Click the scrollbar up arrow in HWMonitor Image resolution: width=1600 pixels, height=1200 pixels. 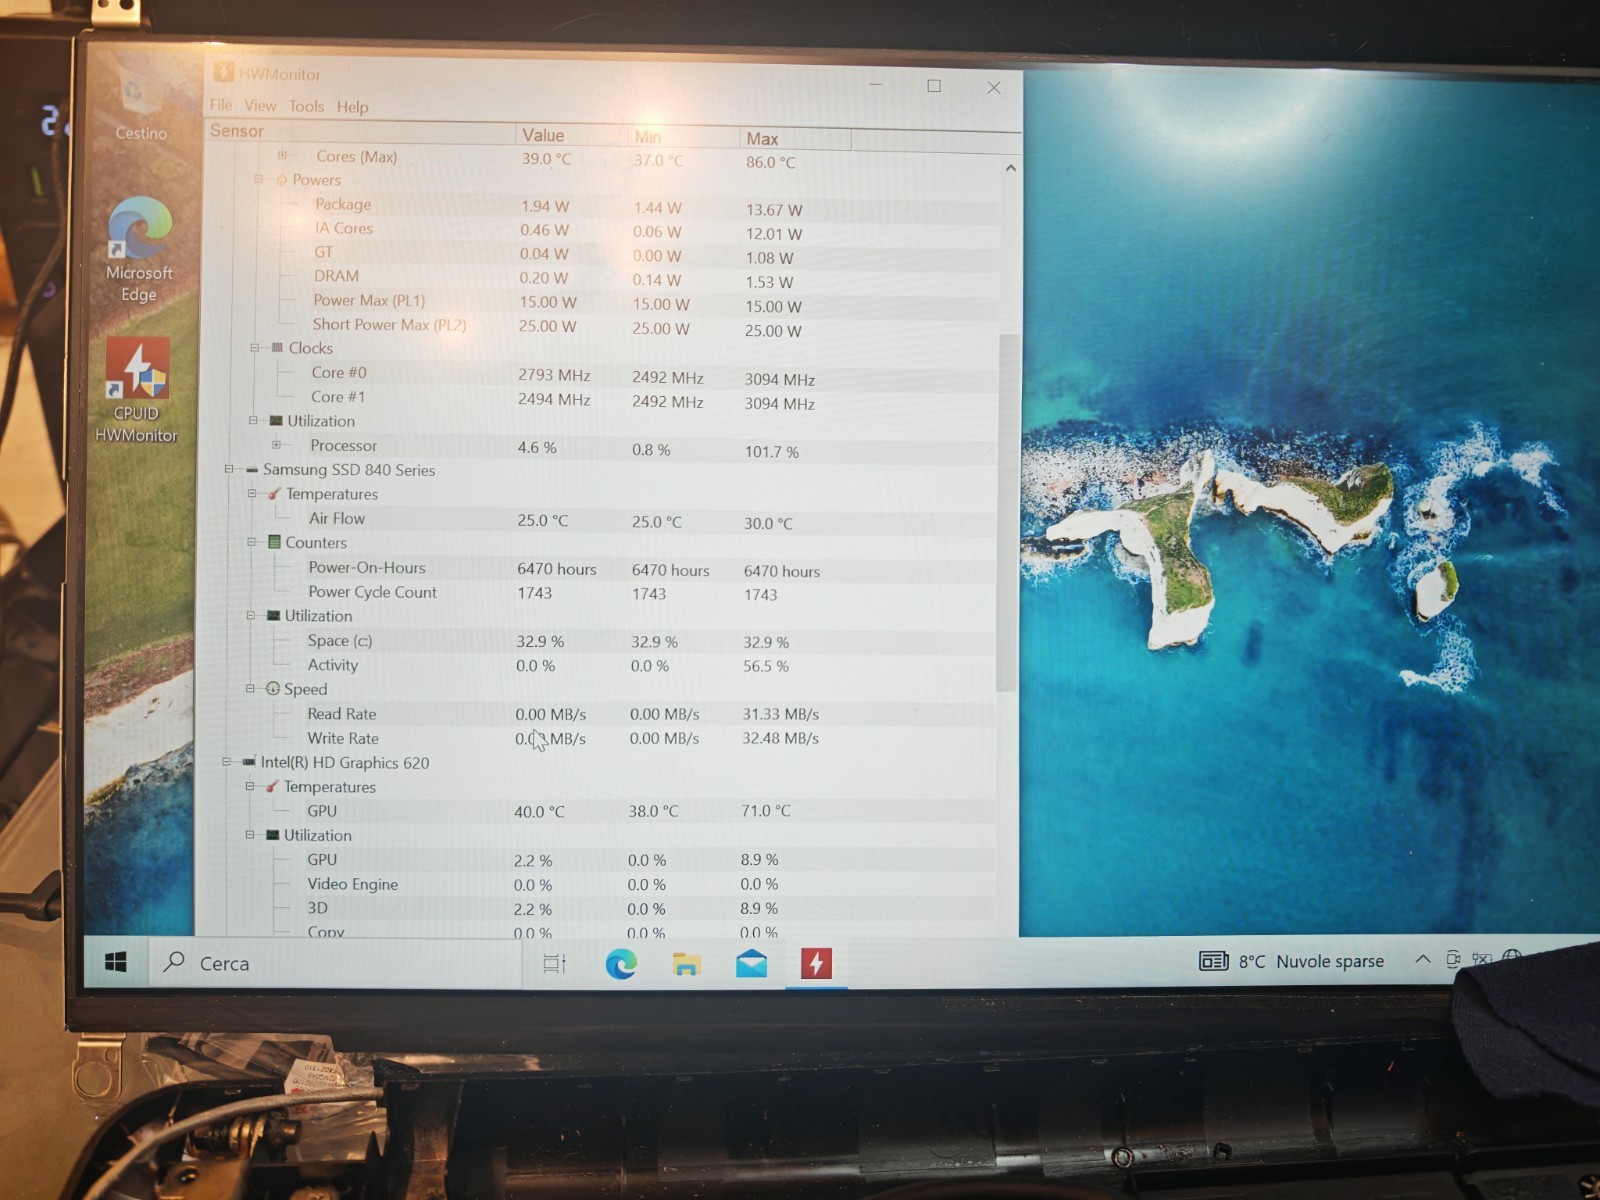click(1010, 168)
